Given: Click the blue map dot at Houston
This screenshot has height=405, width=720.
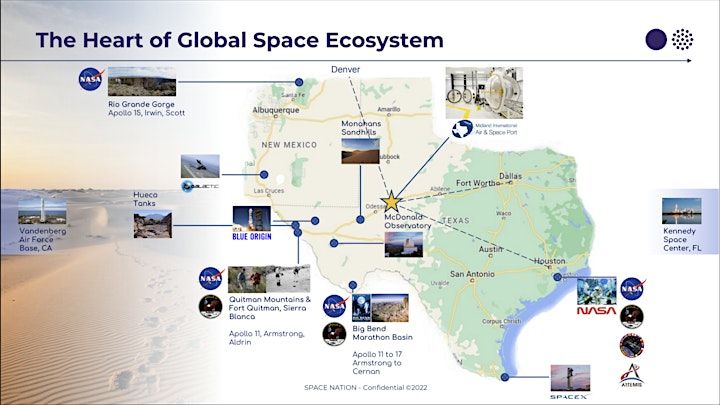Looking at the screenshot, I should click(x=557, y=277).
